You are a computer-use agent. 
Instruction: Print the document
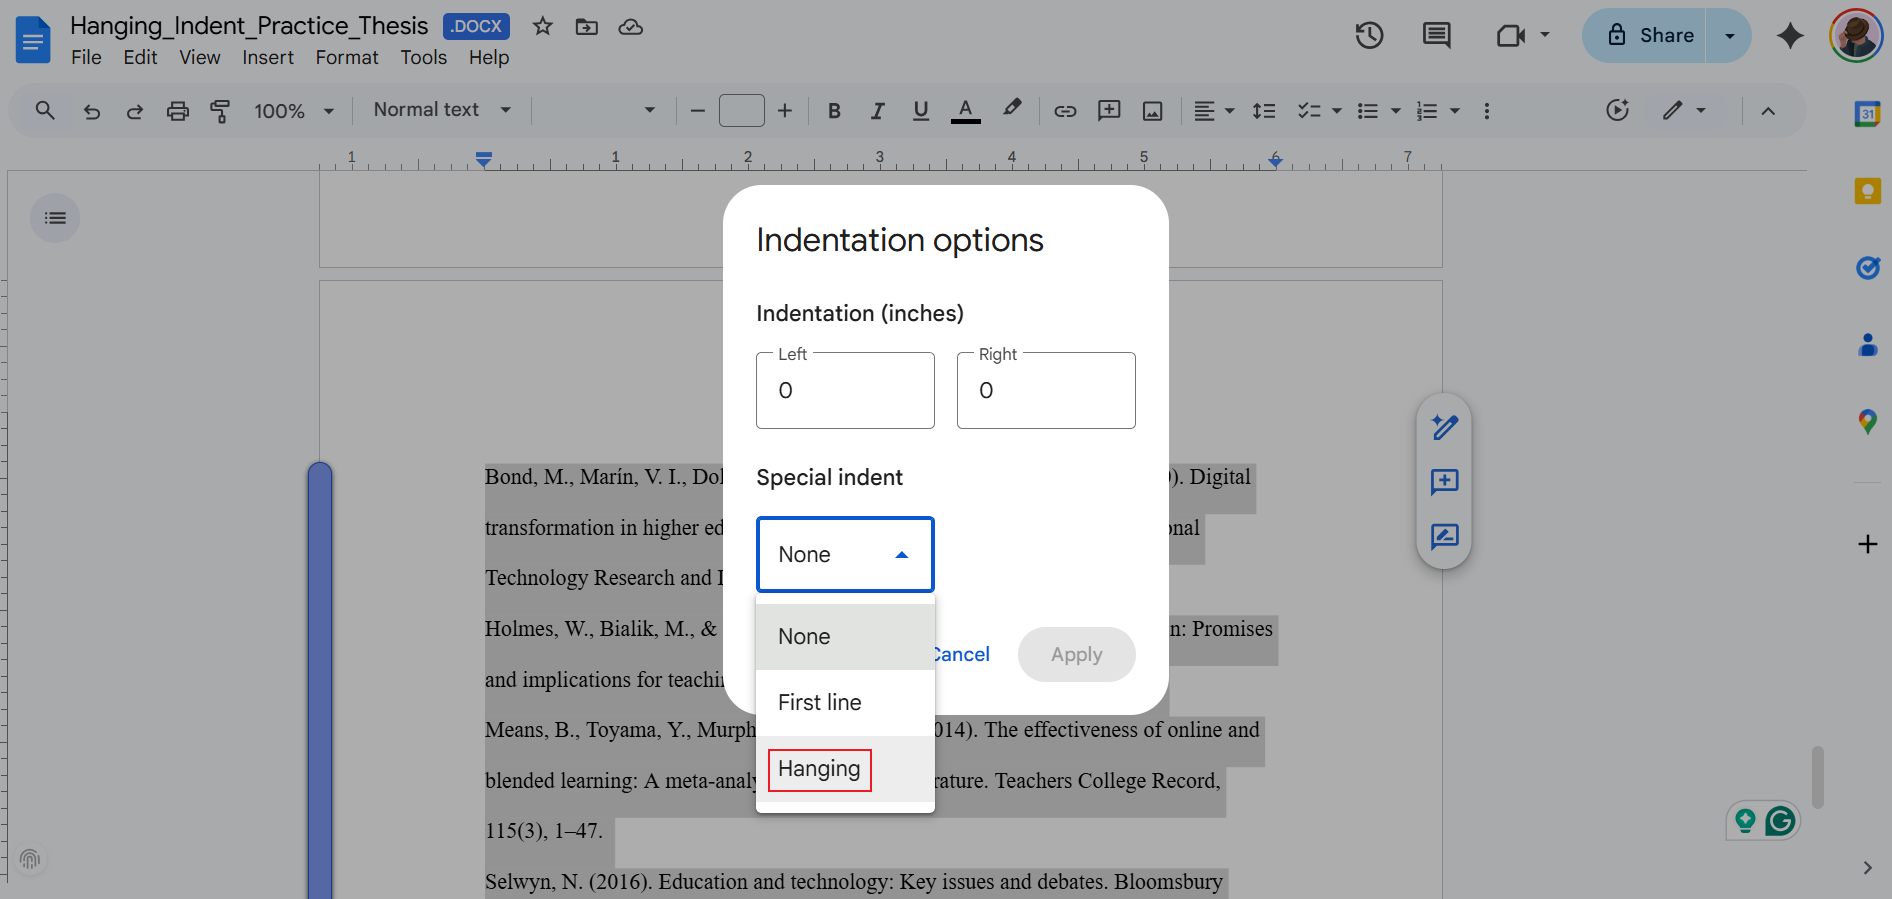tap(178, 111)
